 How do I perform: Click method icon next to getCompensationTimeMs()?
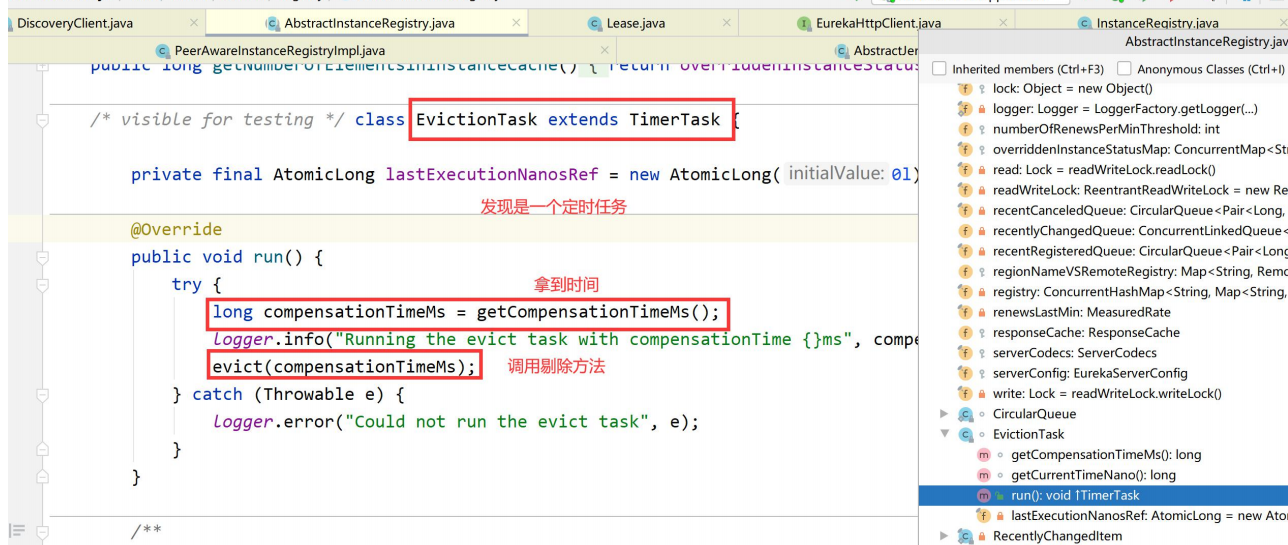983,455
